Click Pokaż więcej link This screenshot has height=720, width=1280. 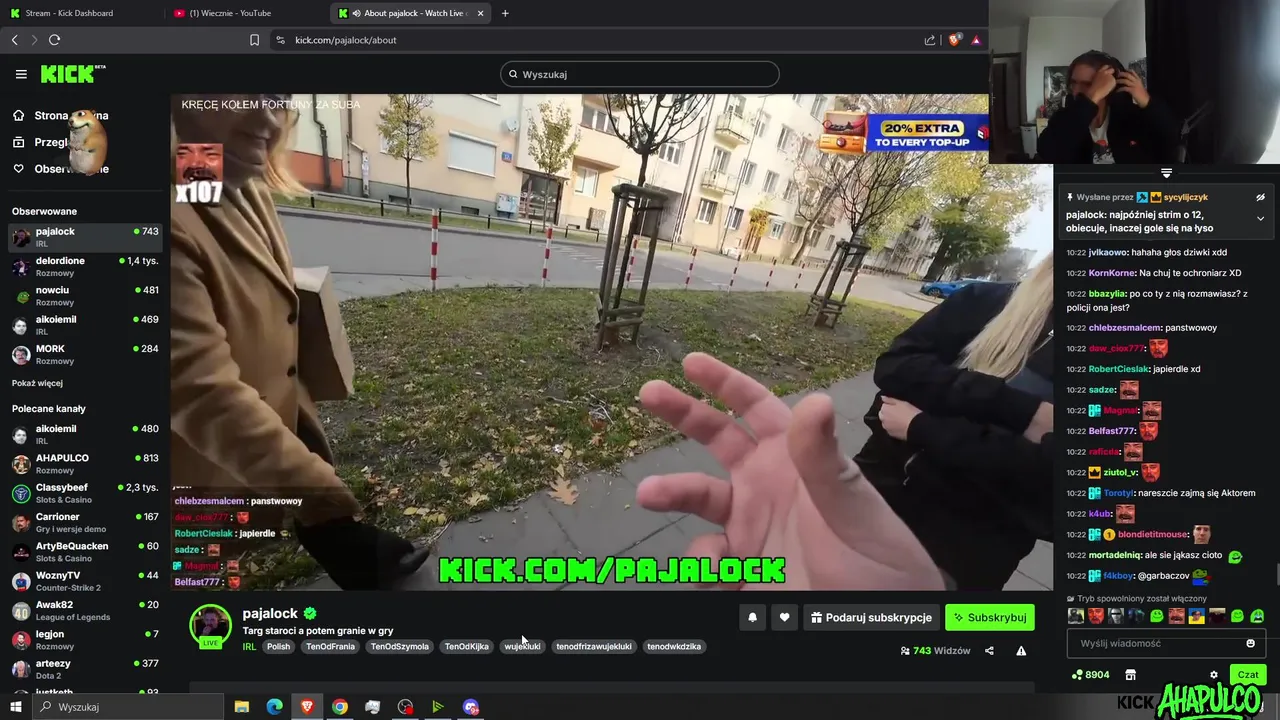click(x=37, y=383)
